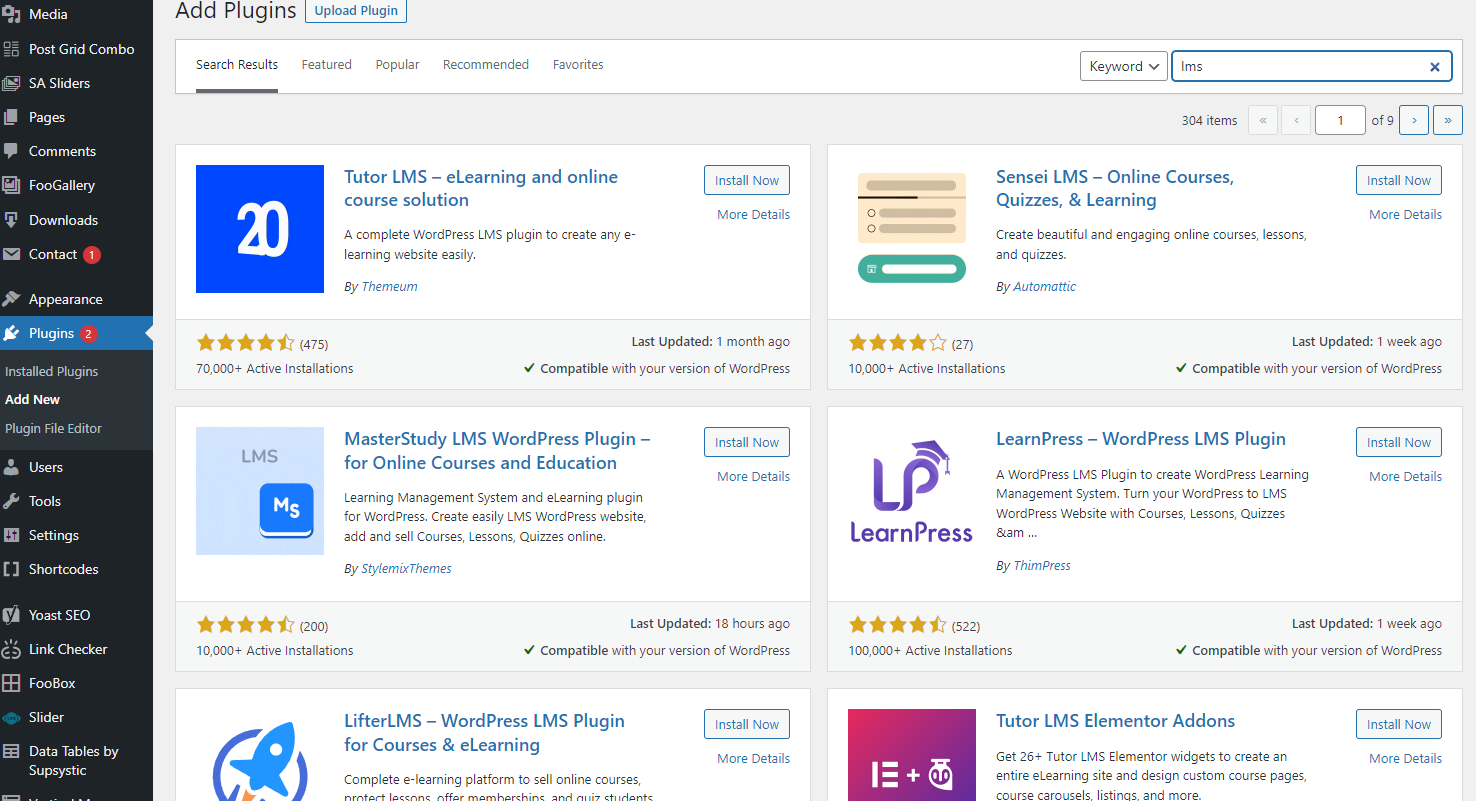Click the SA Sliders sidebar icon

tap(11, 83)
